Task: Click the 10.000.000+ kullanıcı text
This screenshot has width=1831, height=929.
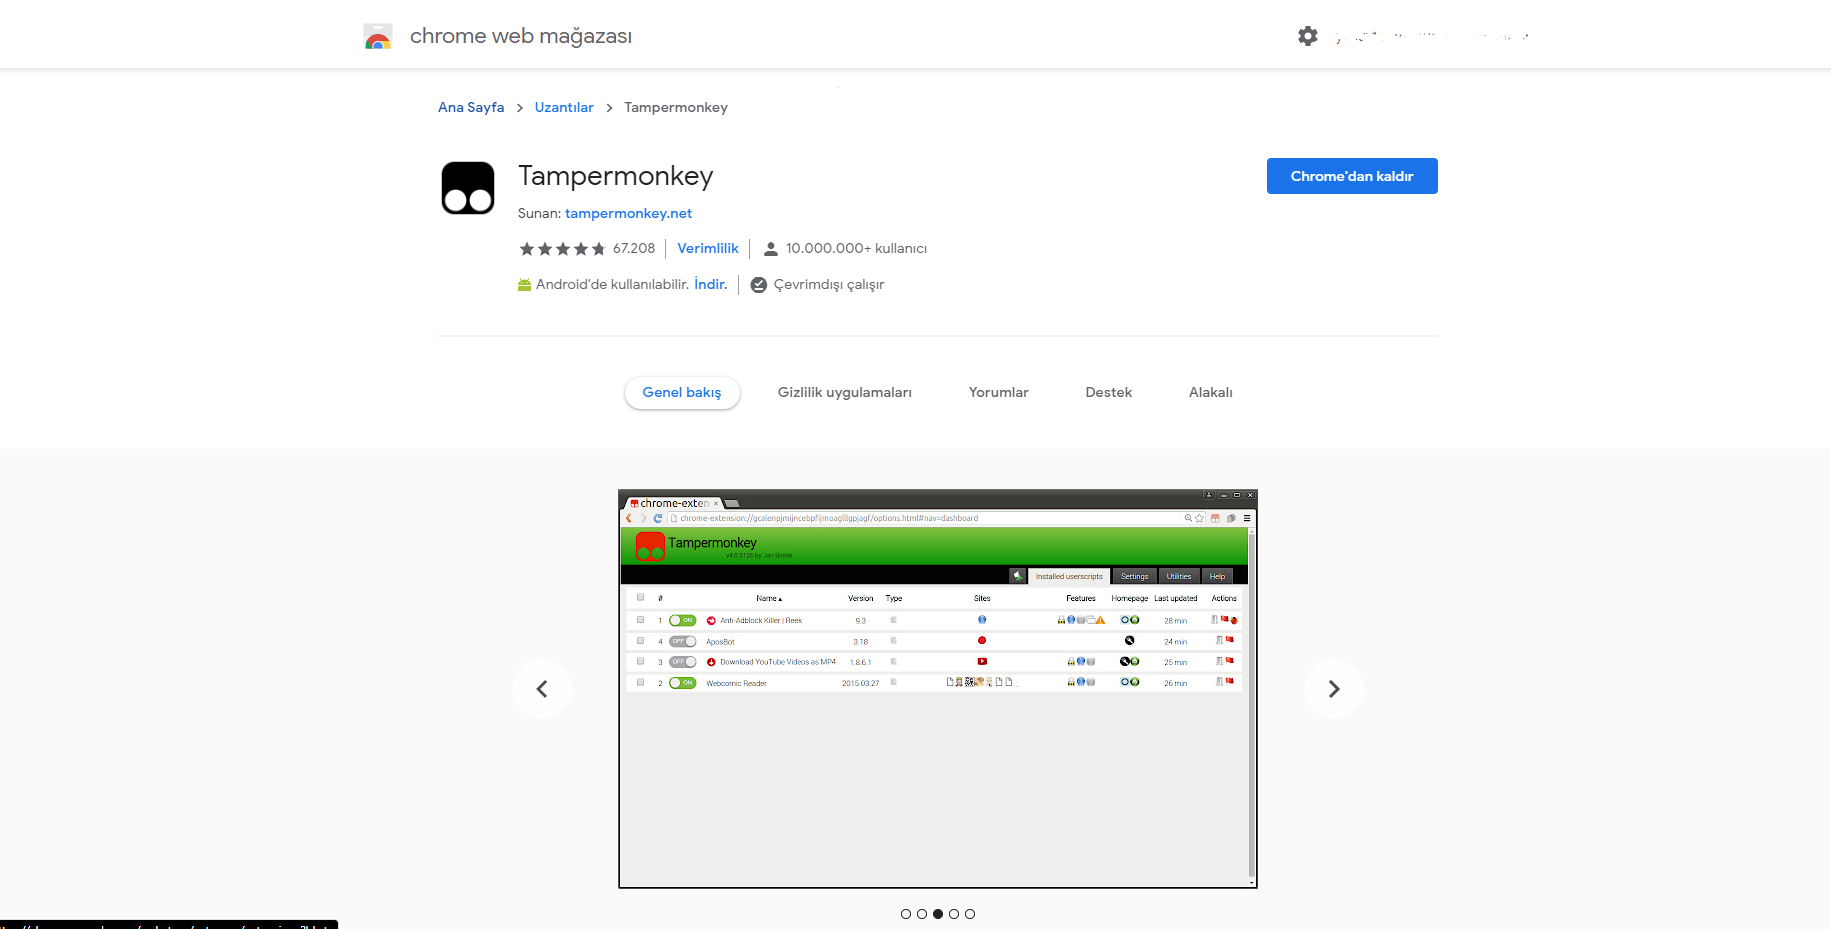Action: point(856,249)
